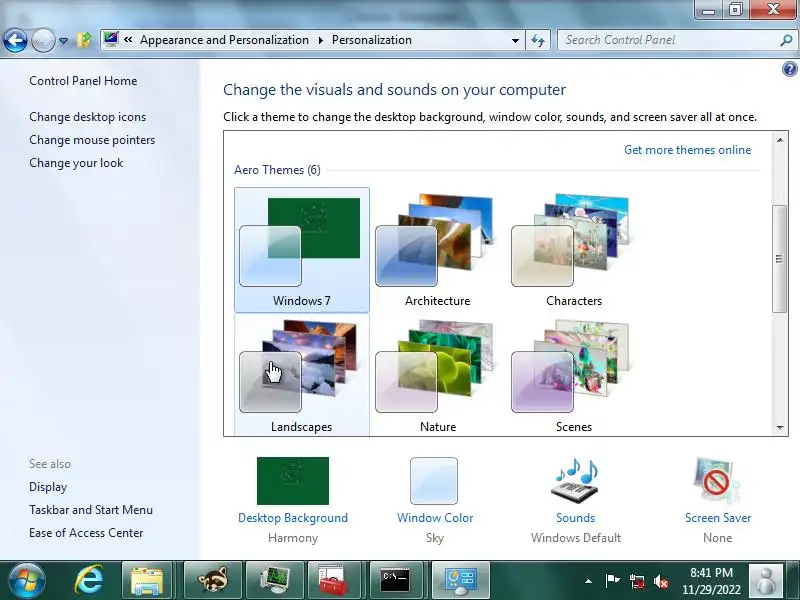The width and height of the screenshot is (800, 600).
Task: Click the Aero Themes (6) heading
Action: [x=277, y=170]
